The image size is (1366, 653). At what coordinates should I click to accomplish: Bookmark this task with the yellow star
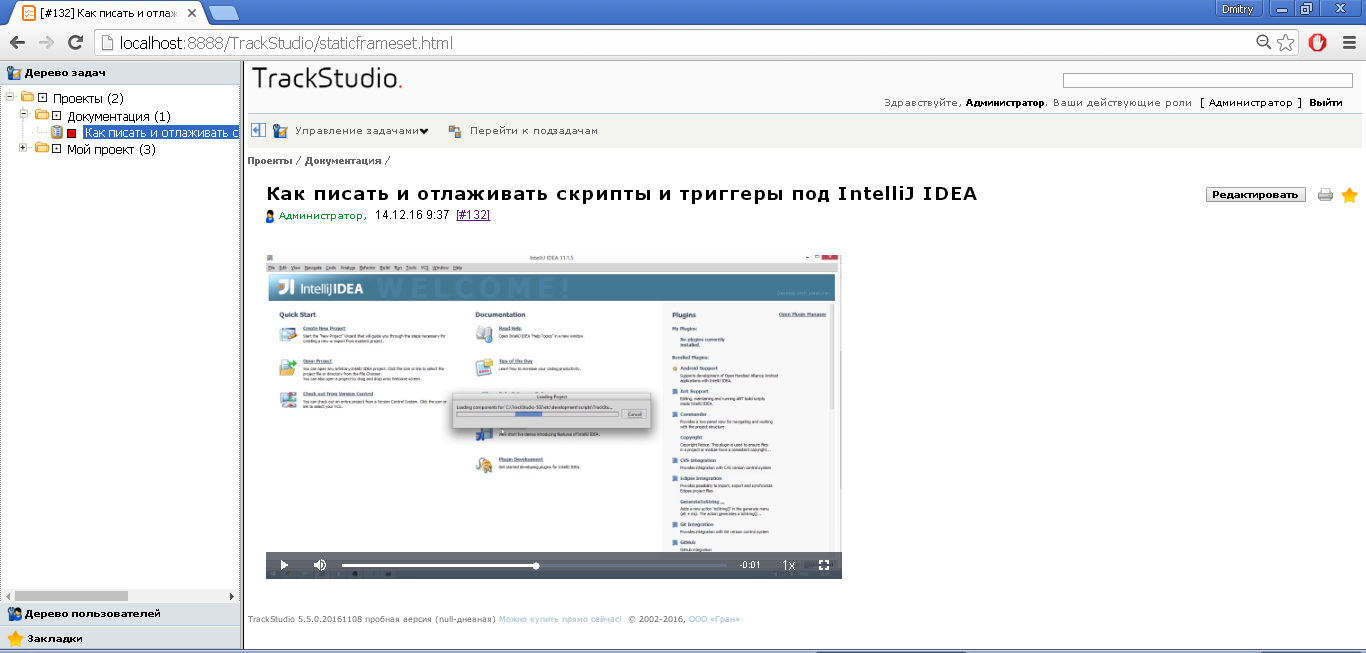coord(1349,195)
